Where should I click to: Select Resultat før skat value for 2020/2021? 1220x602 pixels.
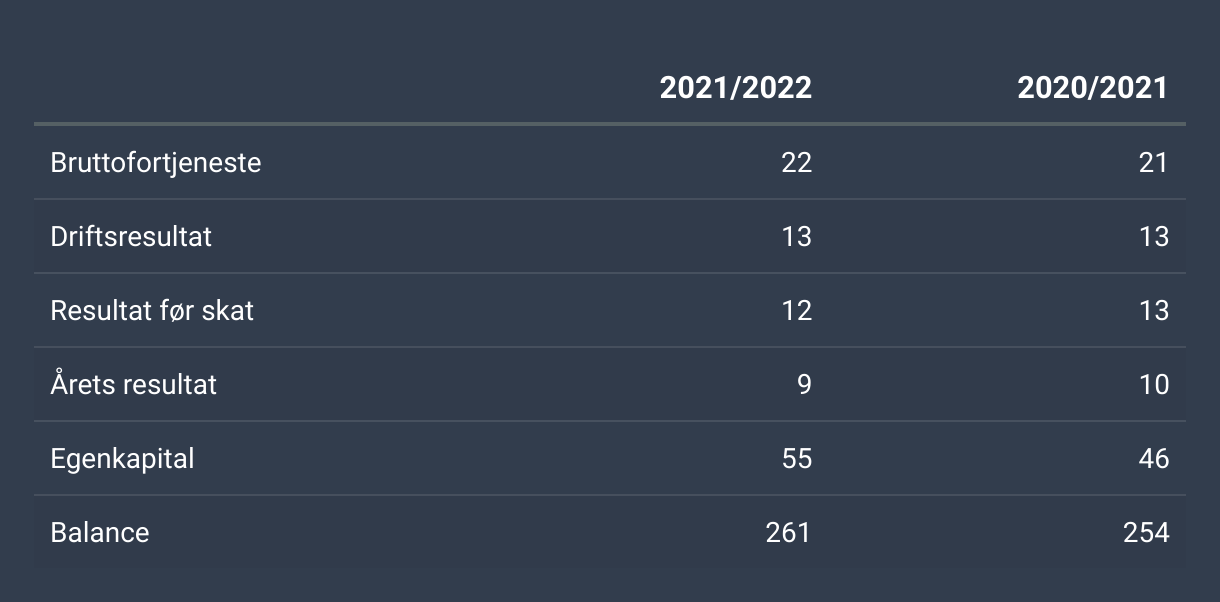1153,310
